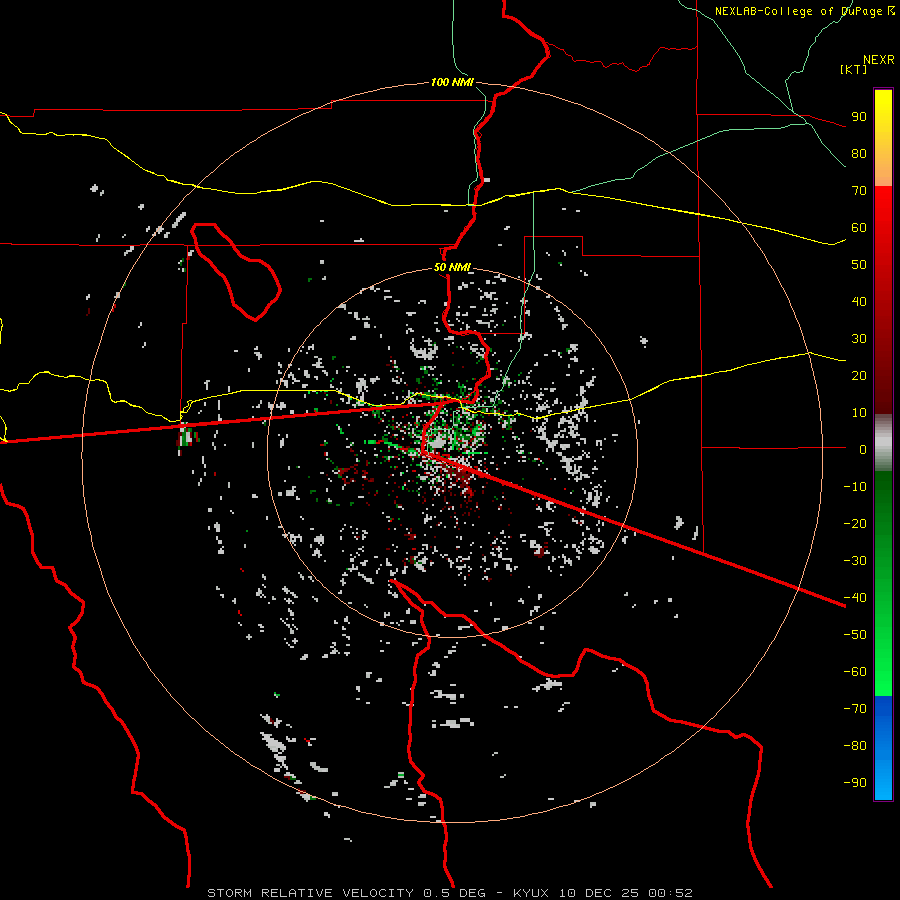
Task: Click the 60 value on the color scale
Action: [859, 227]
